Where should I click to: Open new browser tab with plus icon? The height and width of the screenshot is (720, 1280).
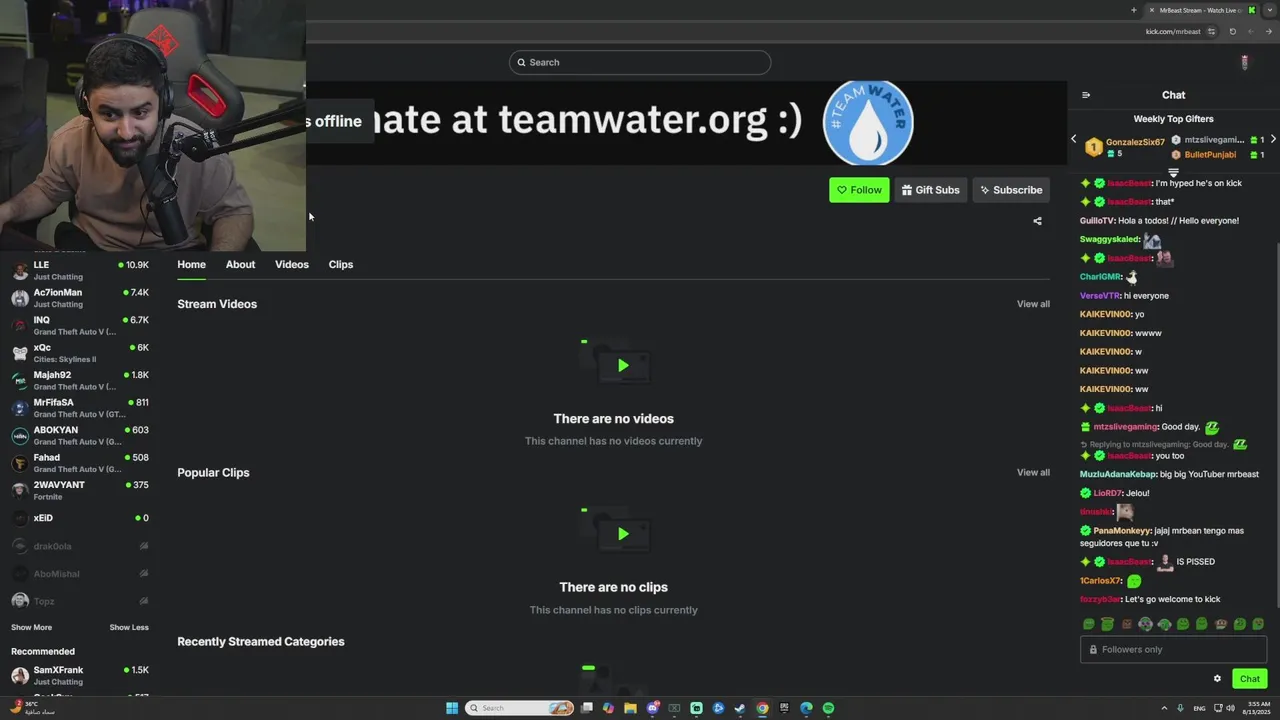click(x=1133, y=10)
